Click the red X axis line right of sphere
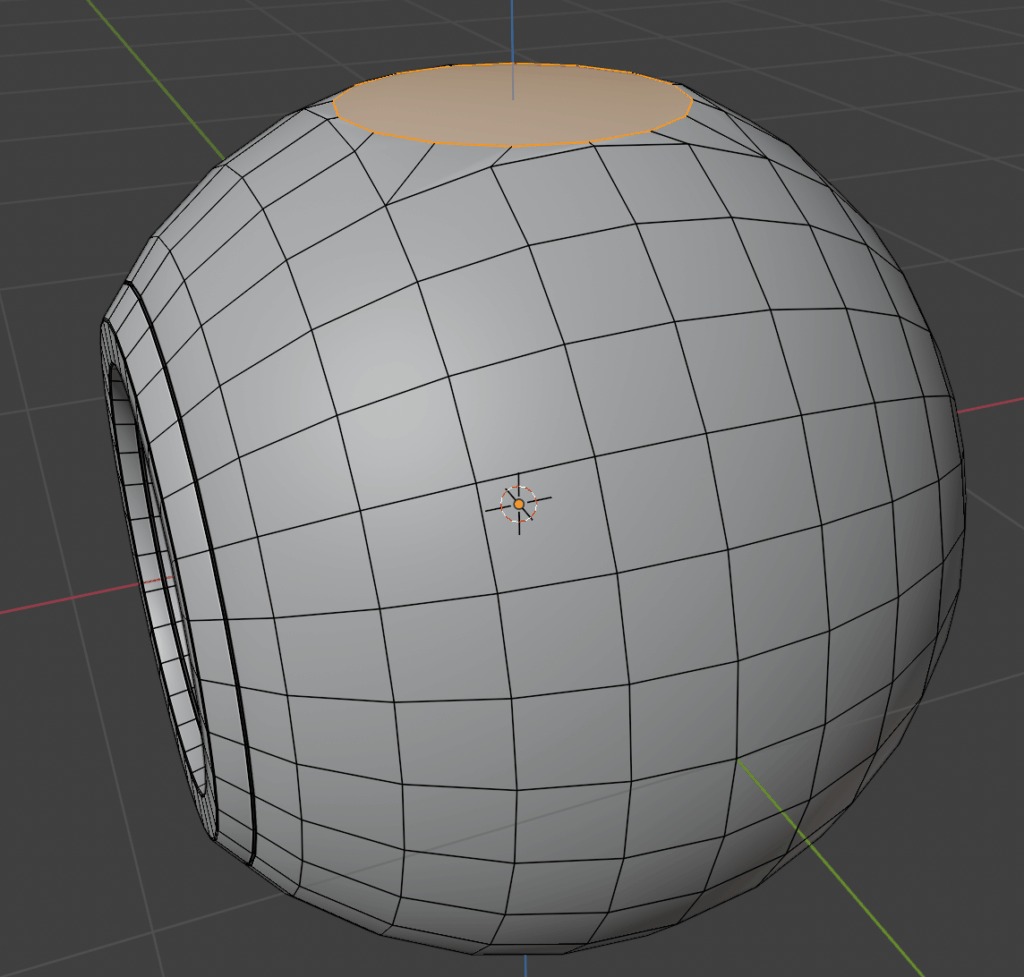The image size is (1024, 977). click(990, 405)
